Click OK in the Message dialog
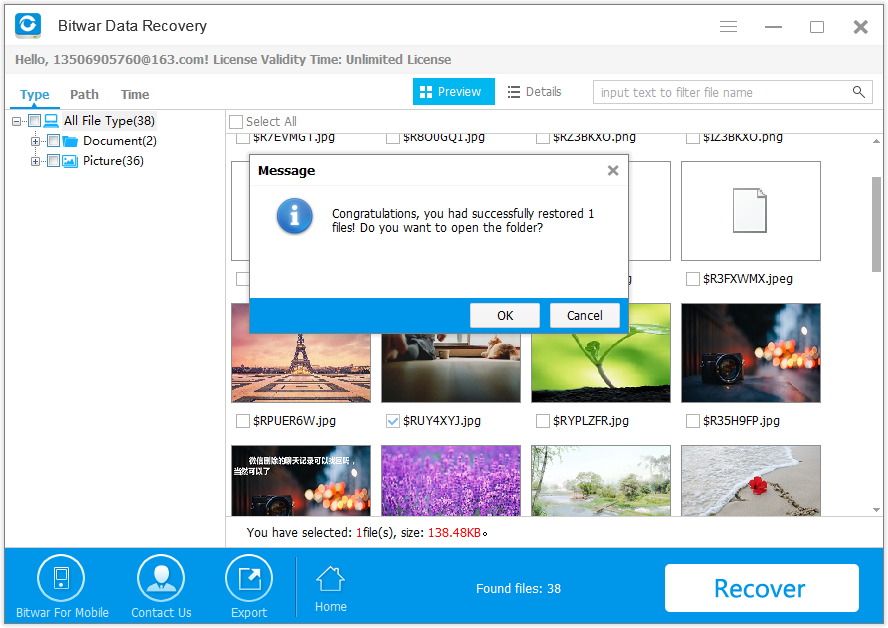The height and width of the screenshot is (628, 888). [505, 315]
